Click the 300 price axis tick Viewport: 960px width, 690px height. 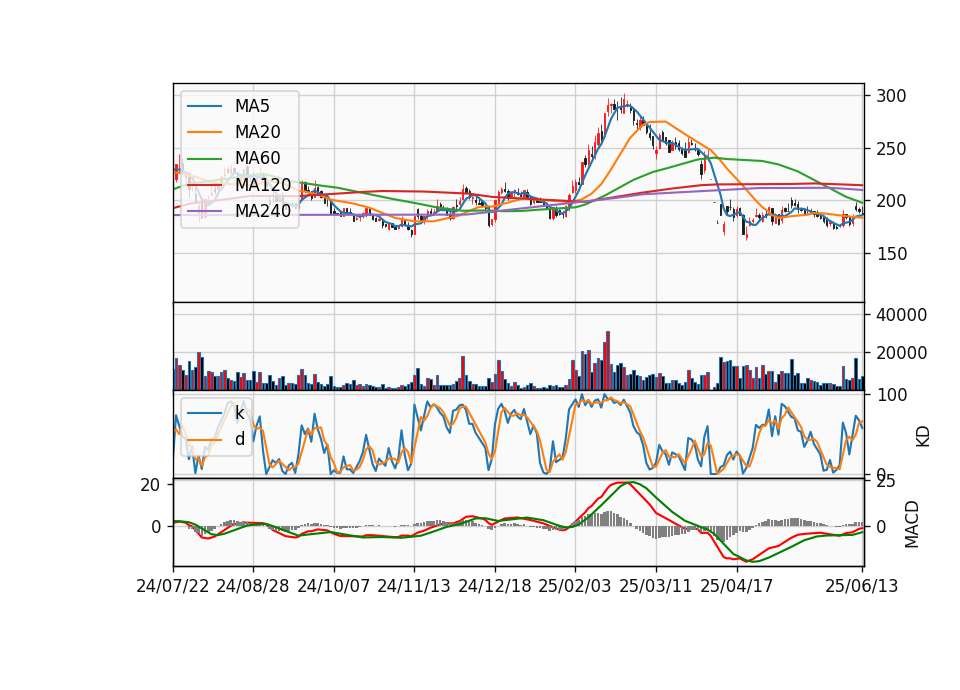(x=891, y=96)
